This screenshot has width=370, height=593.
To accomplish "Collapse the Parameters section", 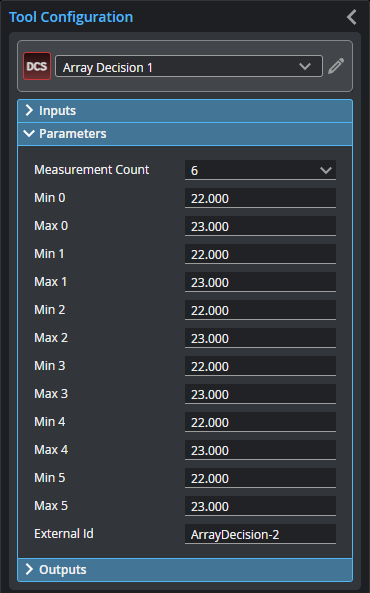I will pyautogui.click(x=185, y=134).
